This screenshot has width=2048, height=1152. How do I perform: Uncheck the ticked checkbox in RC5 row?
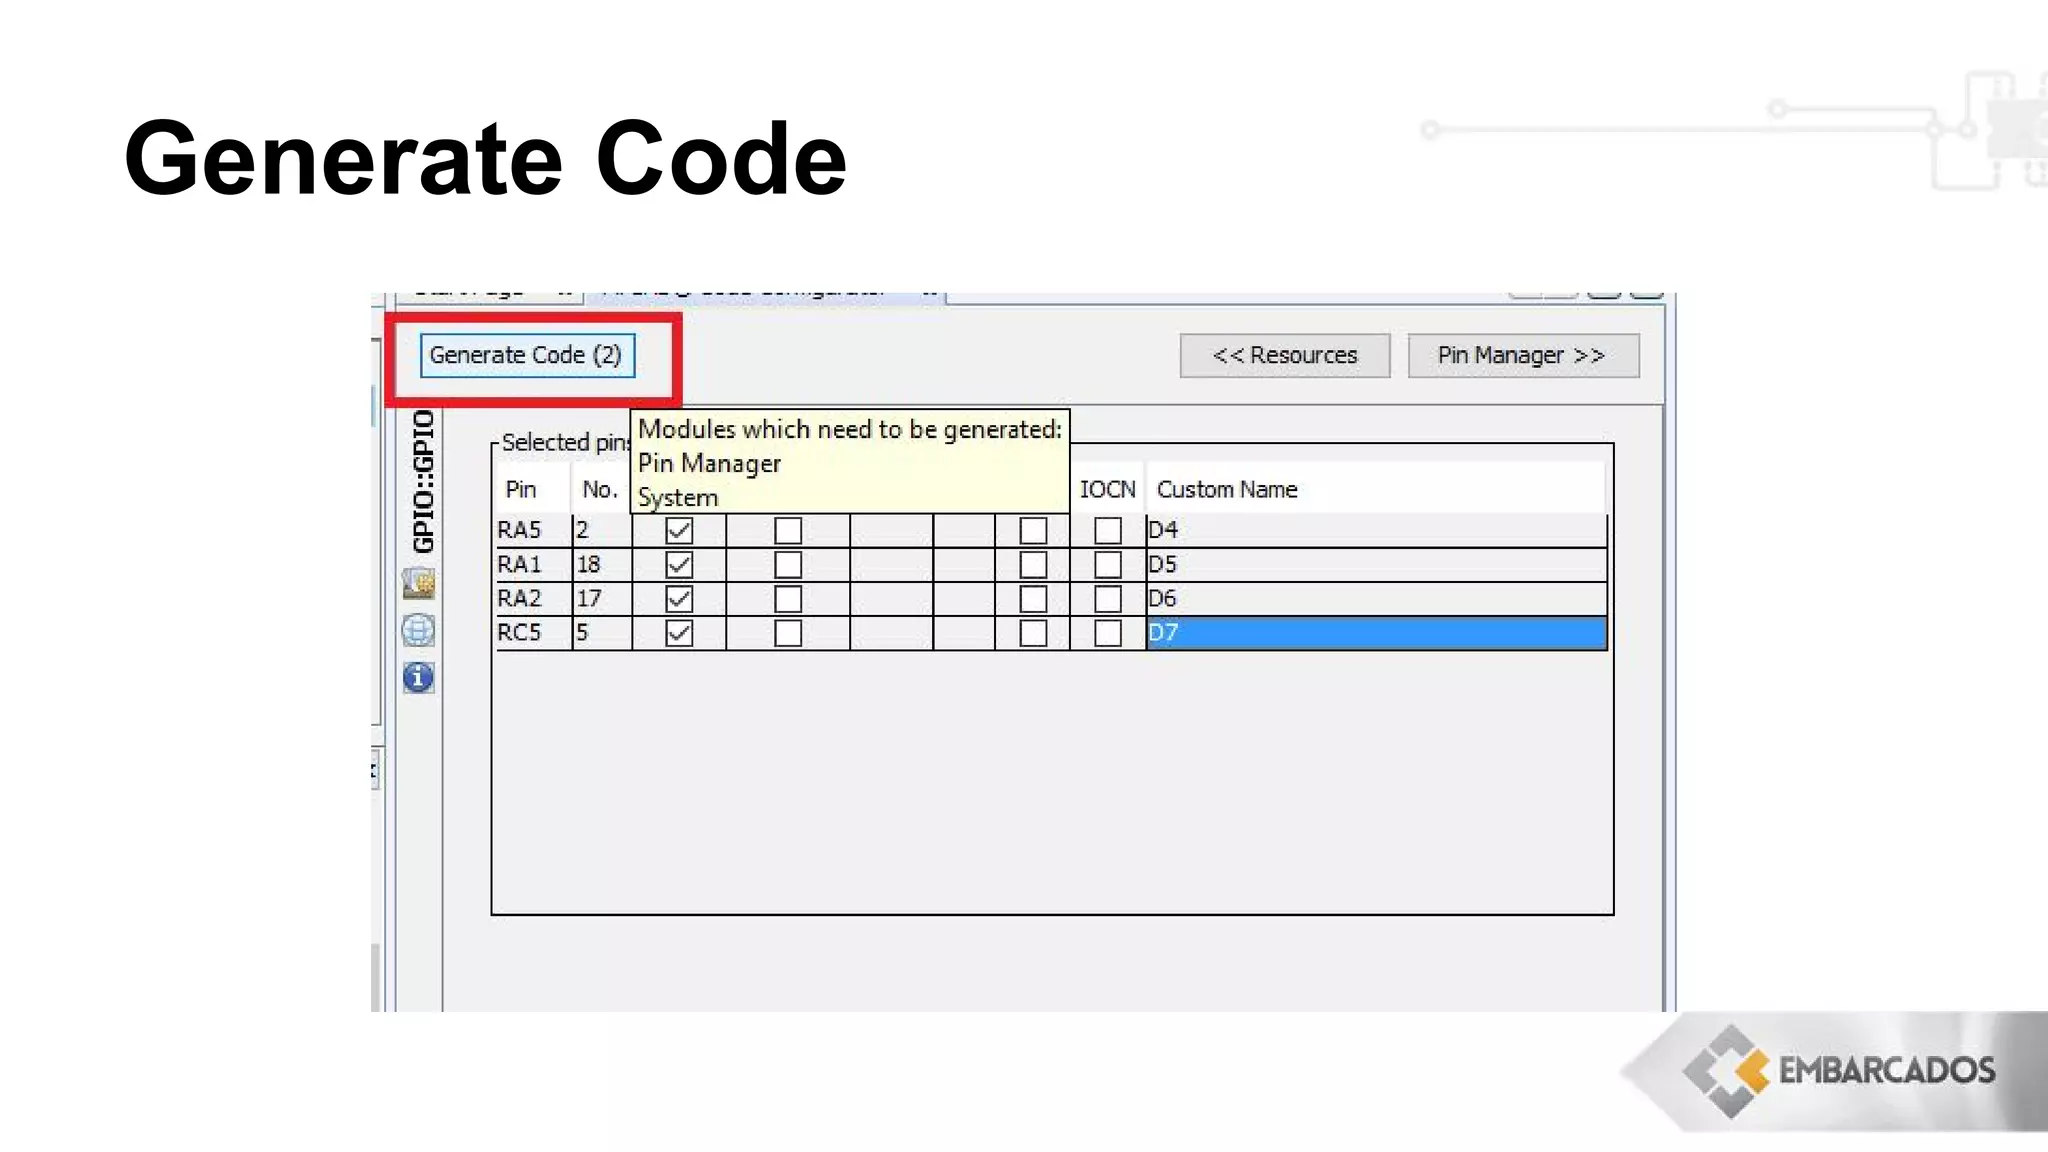click(679, 633)
